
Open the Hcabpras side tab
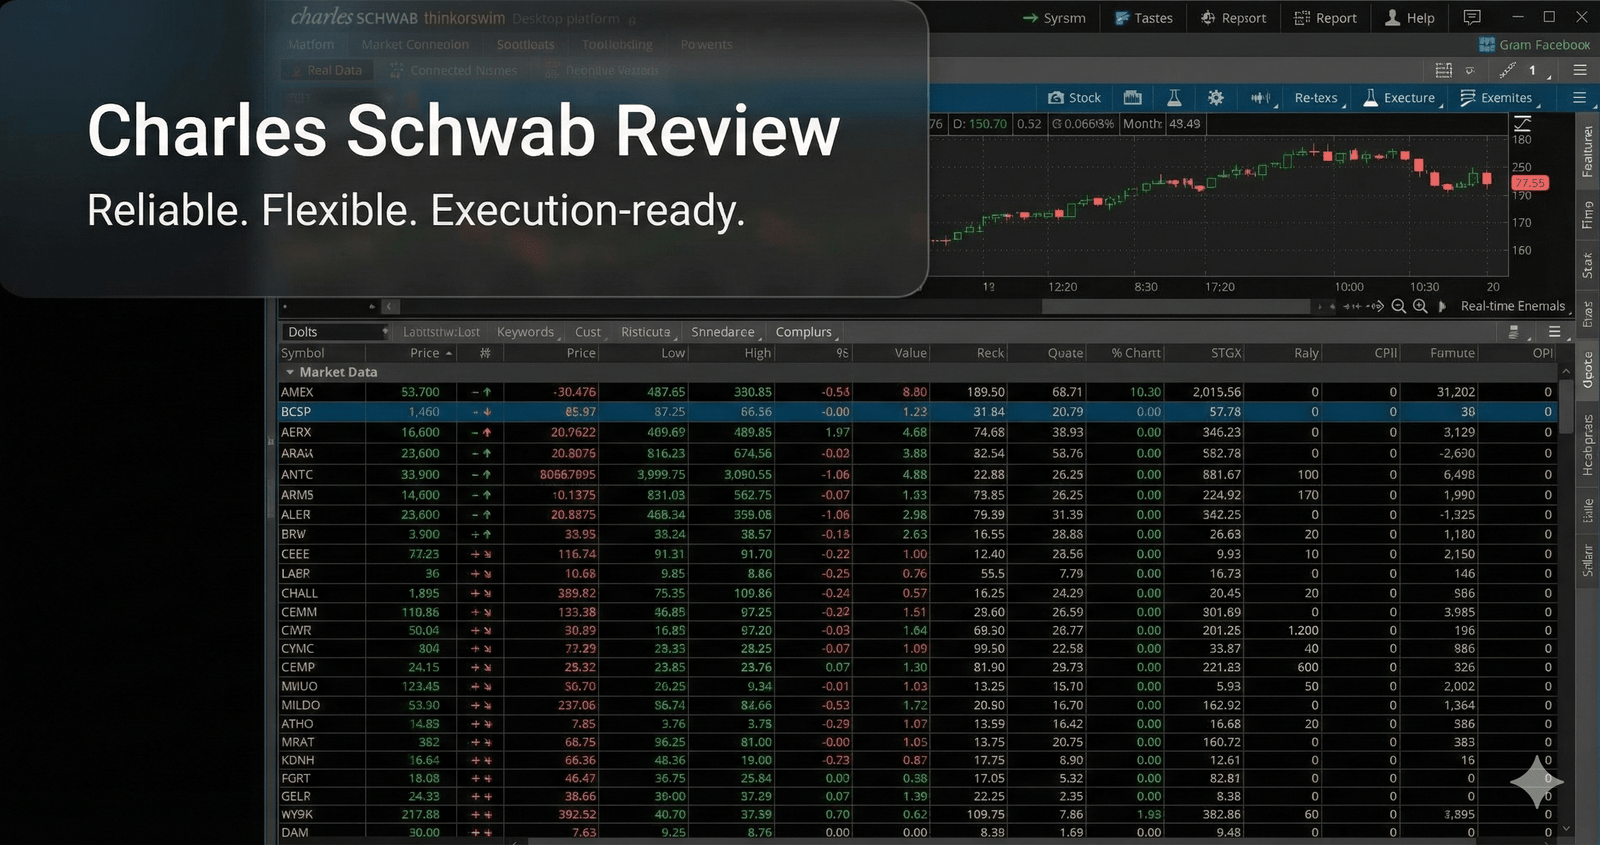[x=1587, y=445]
